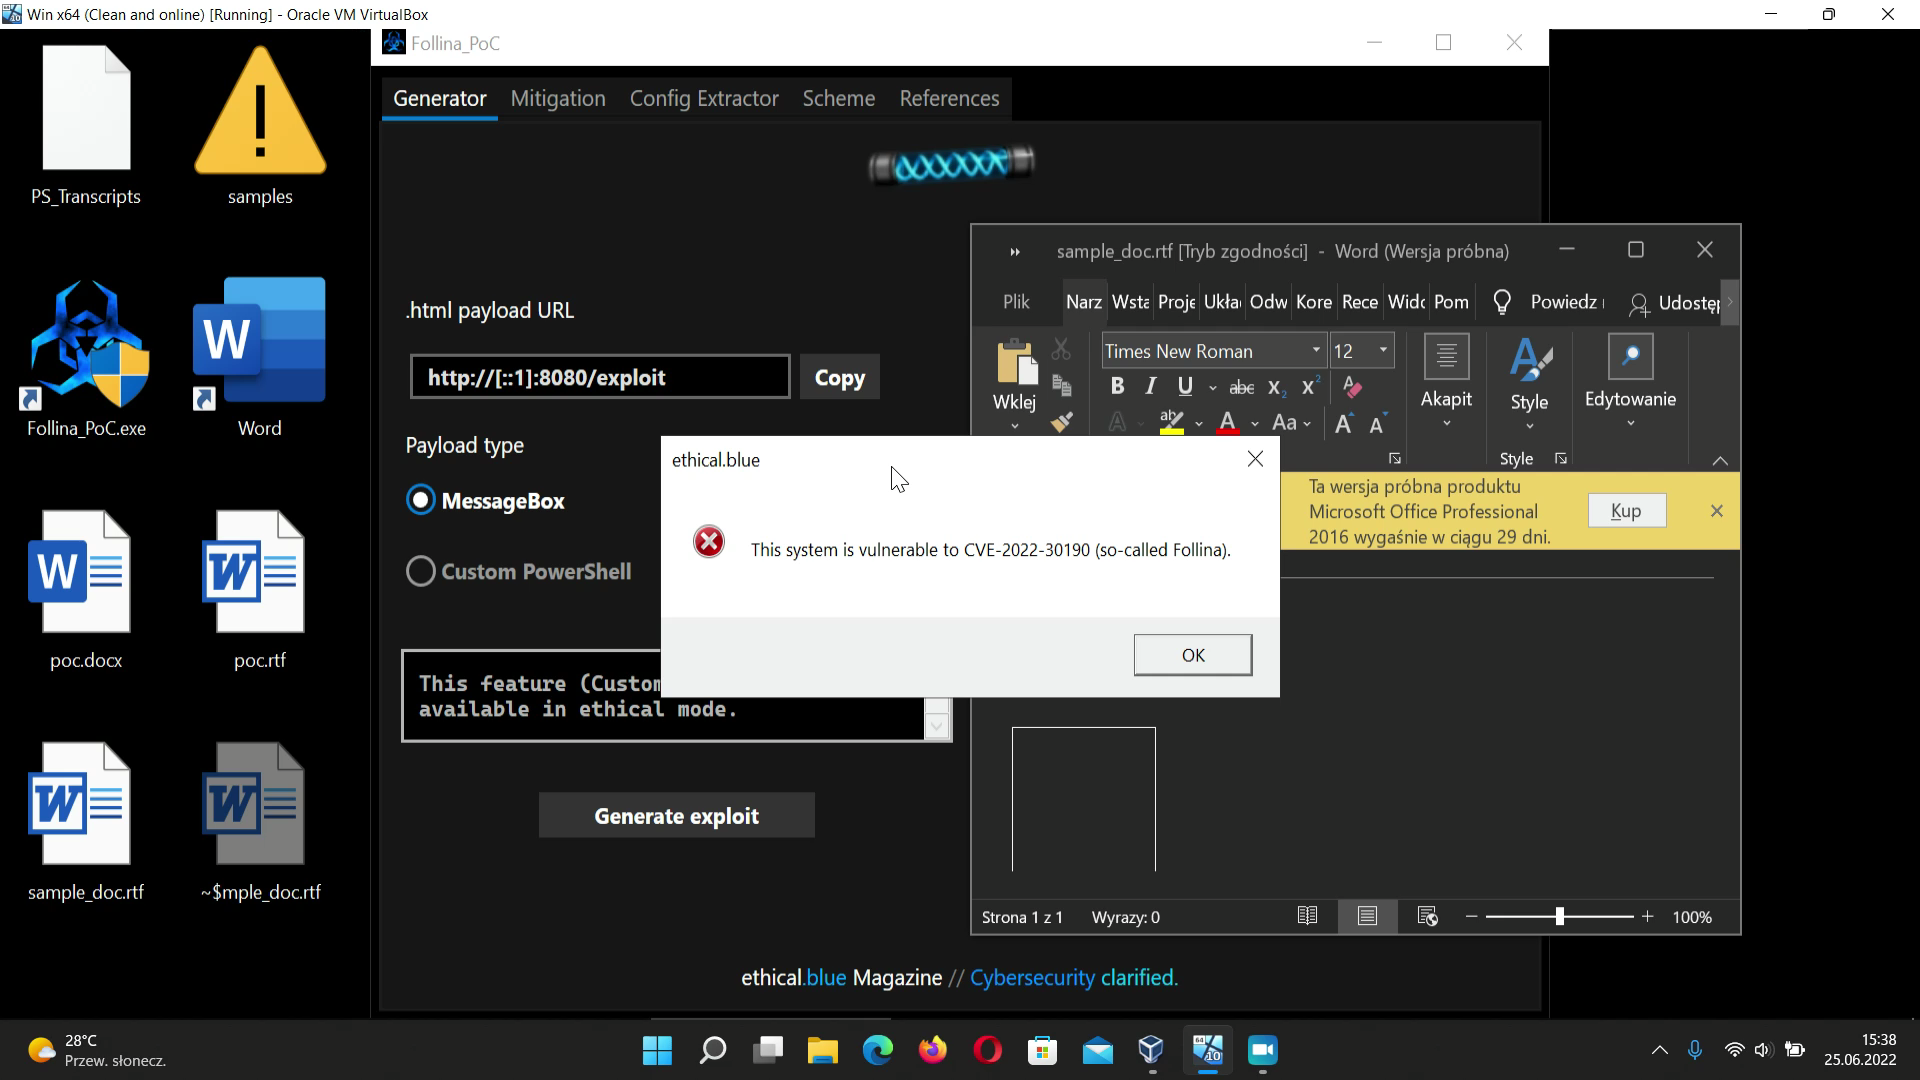Switch to Web Layout view in Word
Image resolution: width=1920 pixels, height=1080 pixels.
click(x=1427, y=916)
